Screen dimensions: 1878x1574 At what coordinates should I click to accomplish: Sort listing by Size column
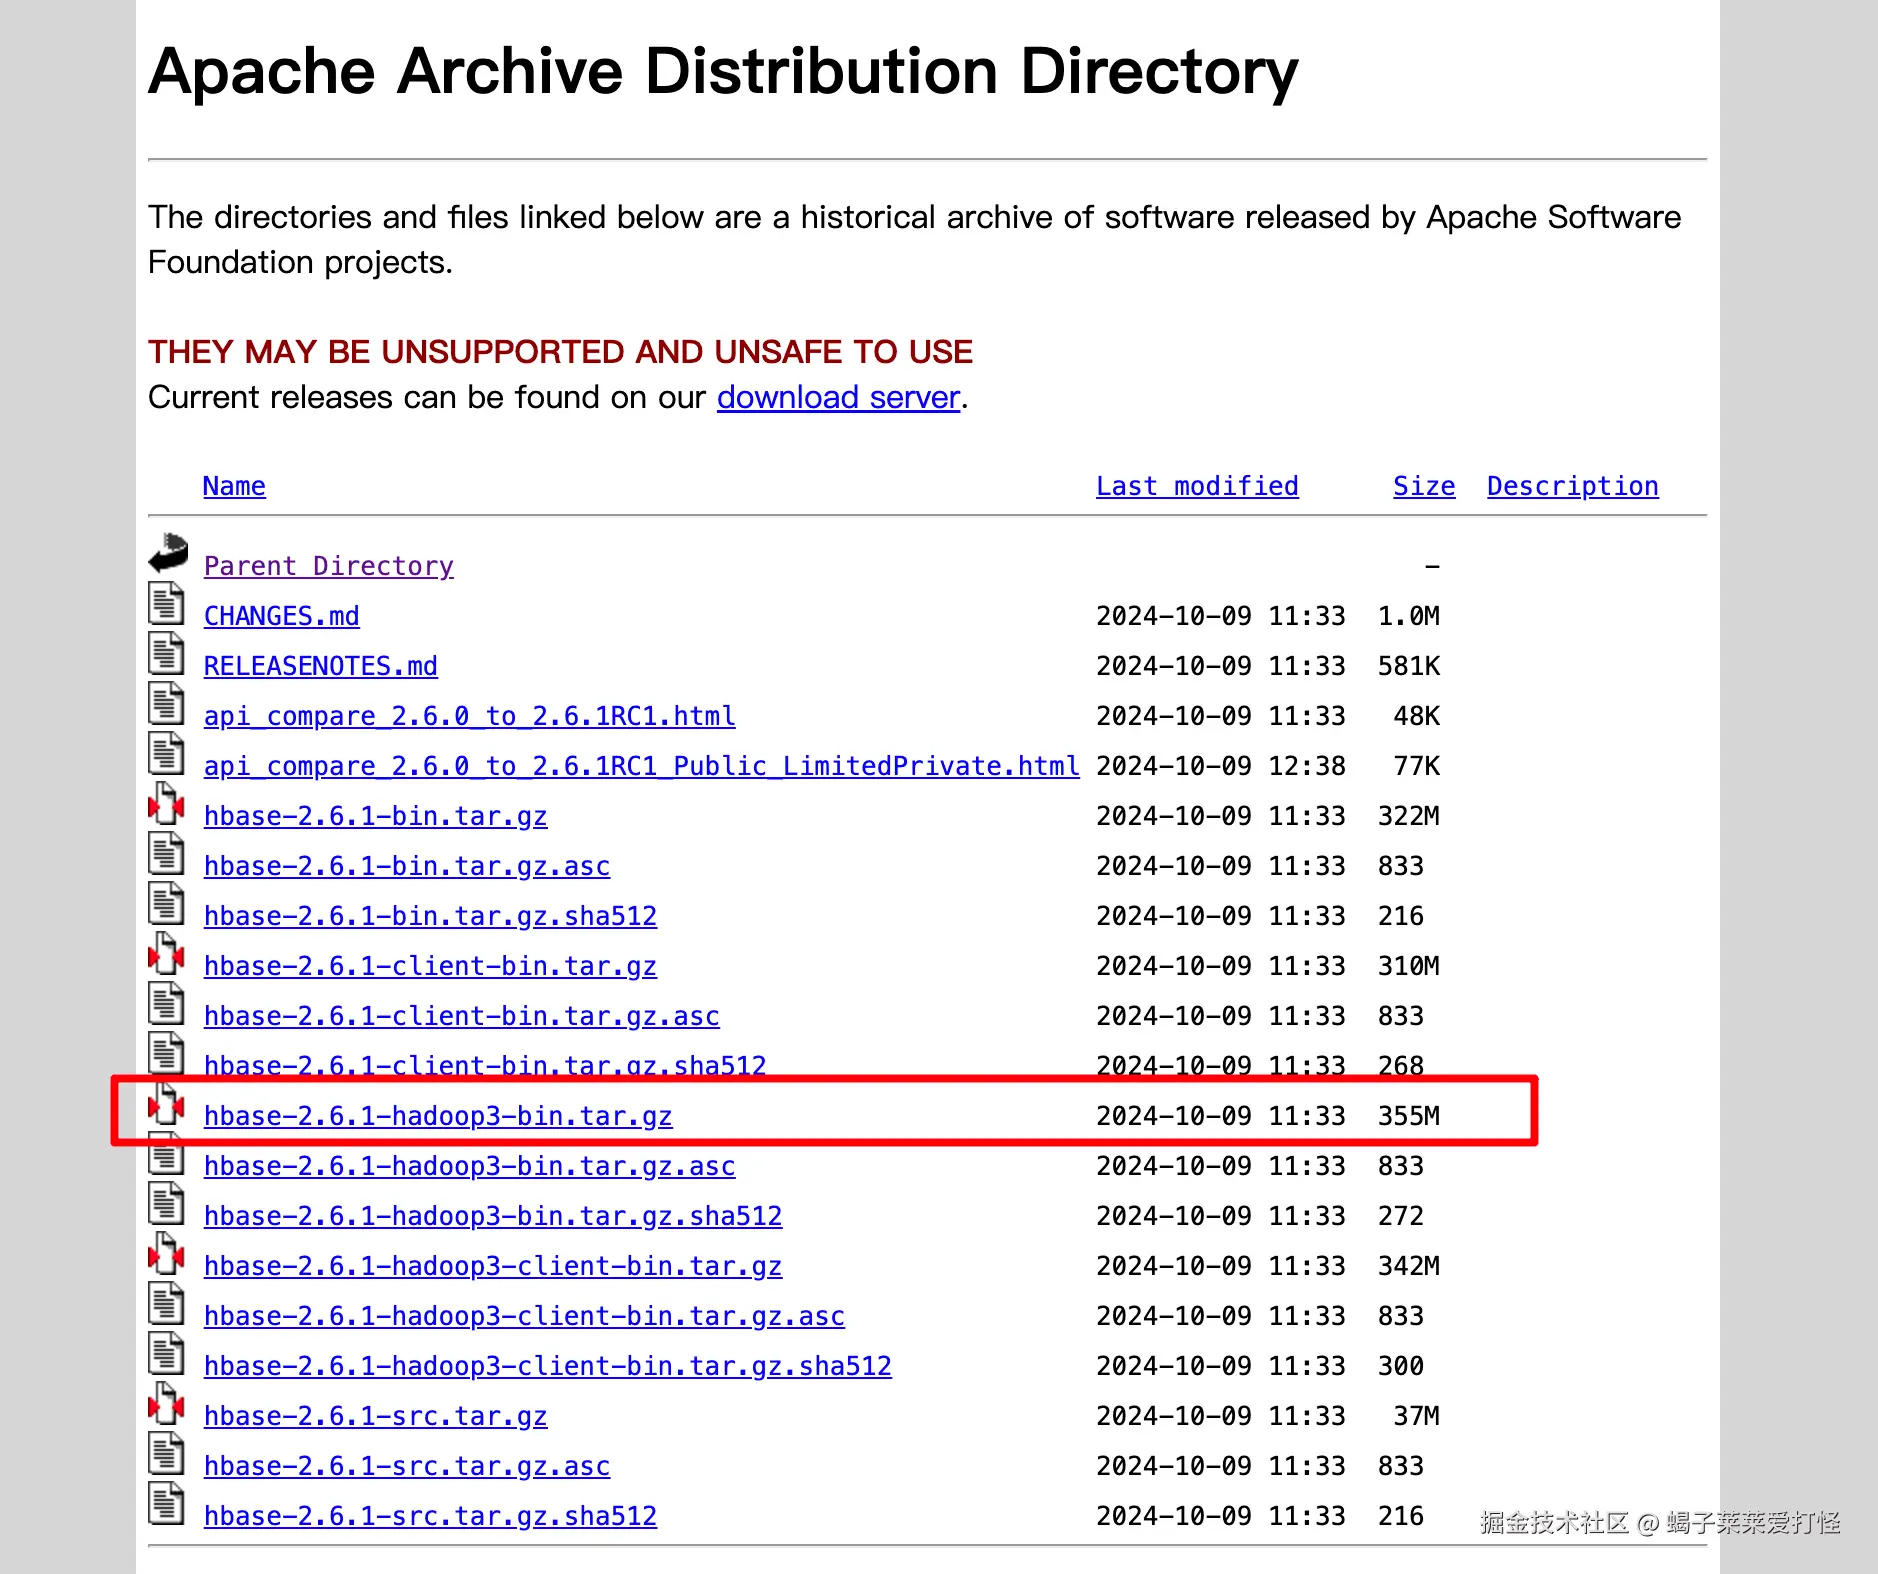click(1424, 486)
